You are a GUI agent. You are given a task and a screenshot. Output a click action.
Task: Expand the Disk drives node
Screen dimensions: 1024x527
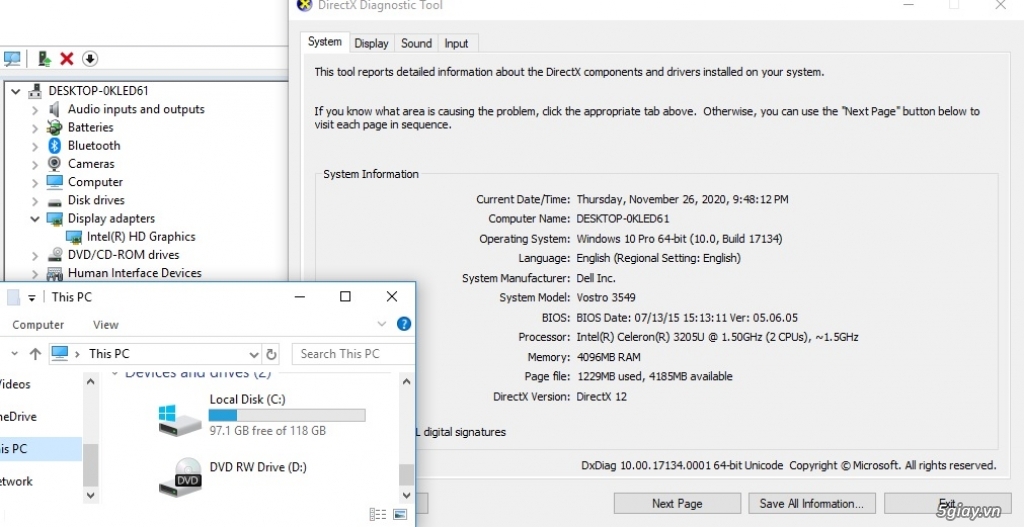point(35,201)
